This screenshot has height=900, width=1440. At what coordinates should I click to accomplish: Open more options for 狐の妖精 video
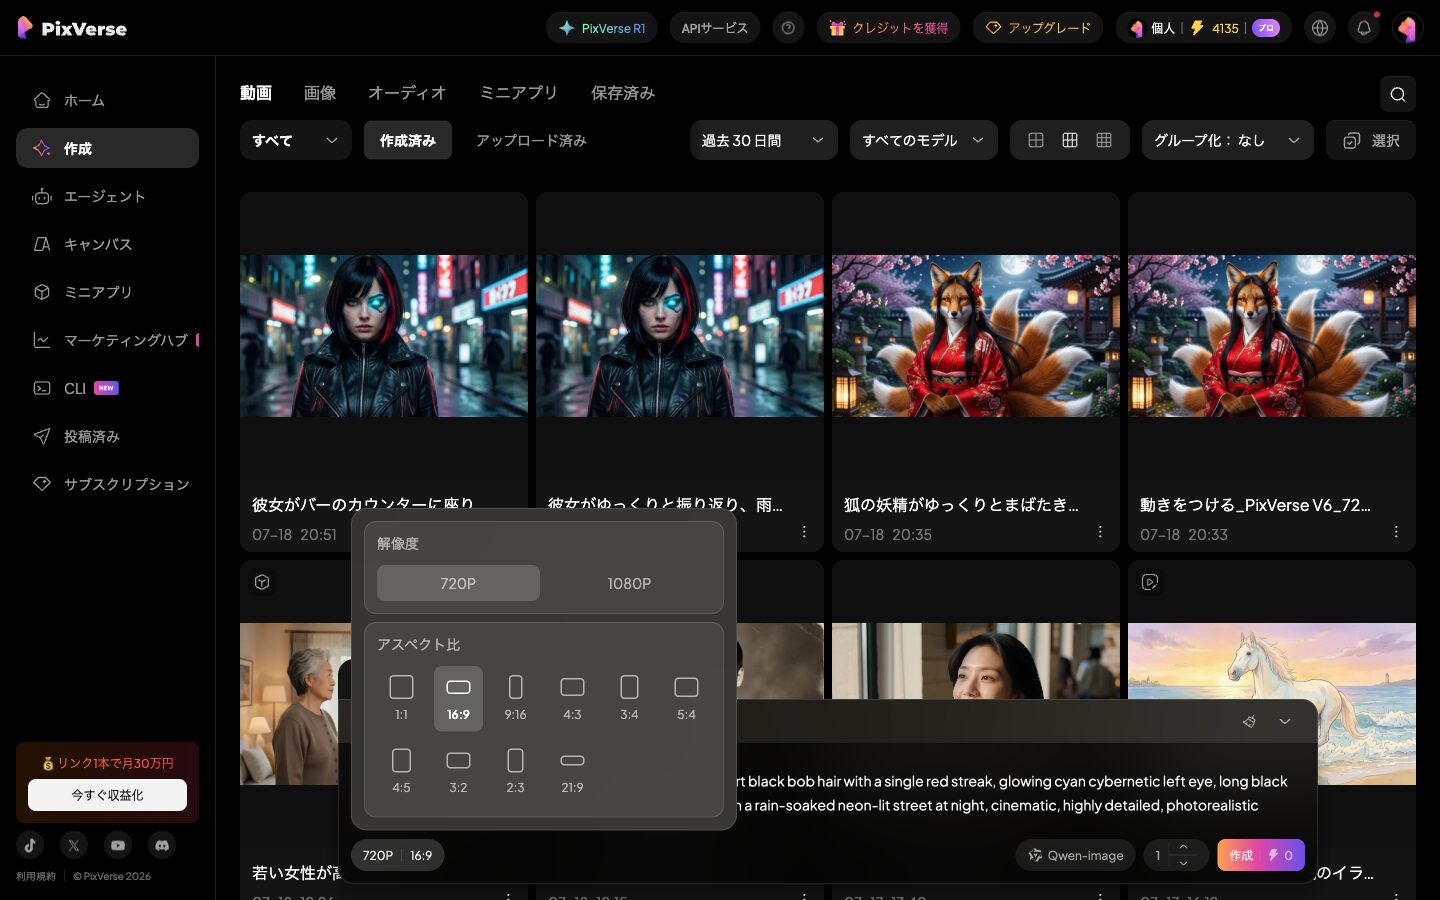coord(1100,532)
